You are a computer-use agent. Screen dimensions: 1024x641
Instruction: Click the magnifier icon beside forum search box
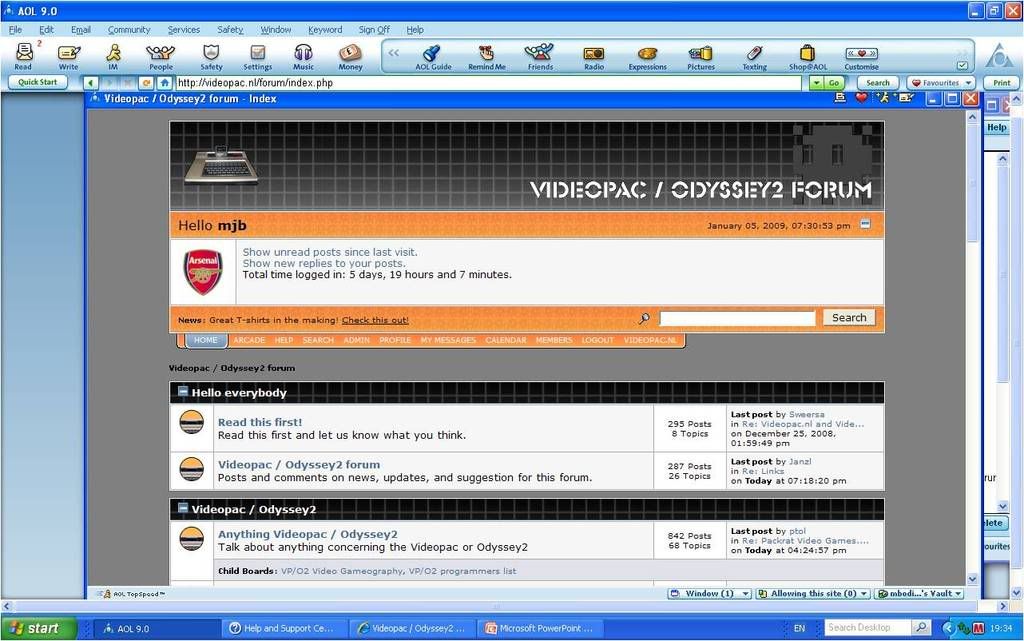click(x=644, y=319)
